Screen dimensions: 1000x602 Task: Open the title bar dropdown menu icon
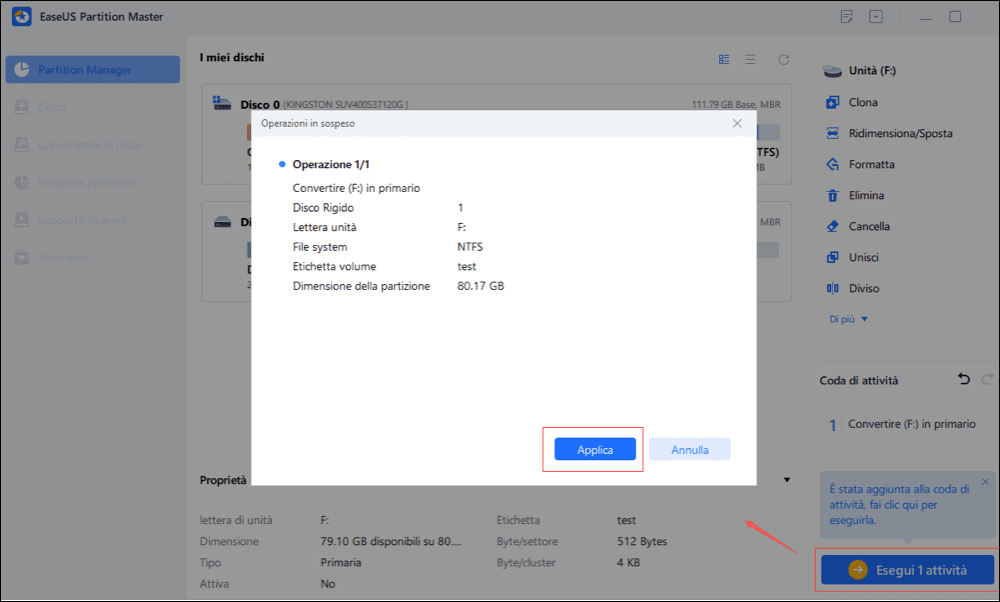pos(876,17)
